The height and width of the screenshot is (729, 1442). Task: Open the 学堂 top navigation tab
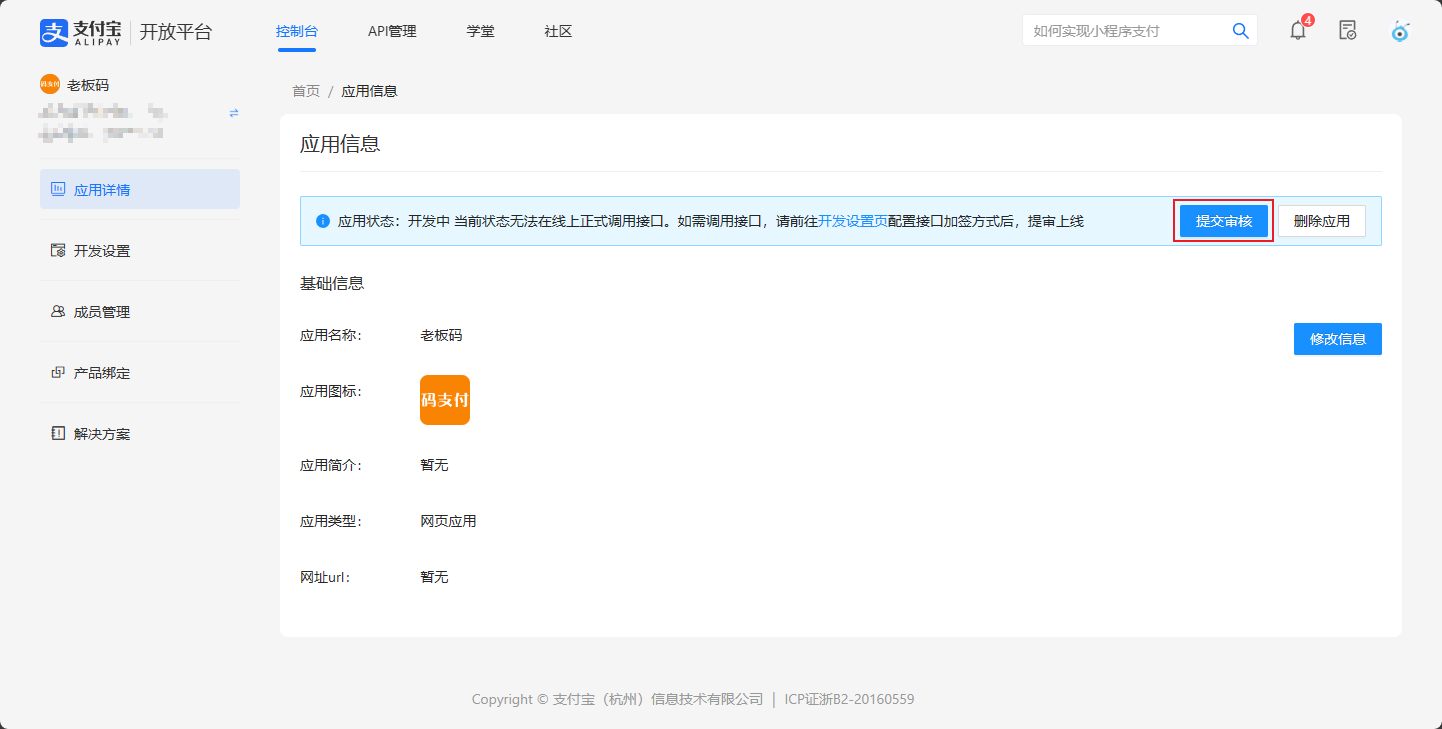point(480,31)
